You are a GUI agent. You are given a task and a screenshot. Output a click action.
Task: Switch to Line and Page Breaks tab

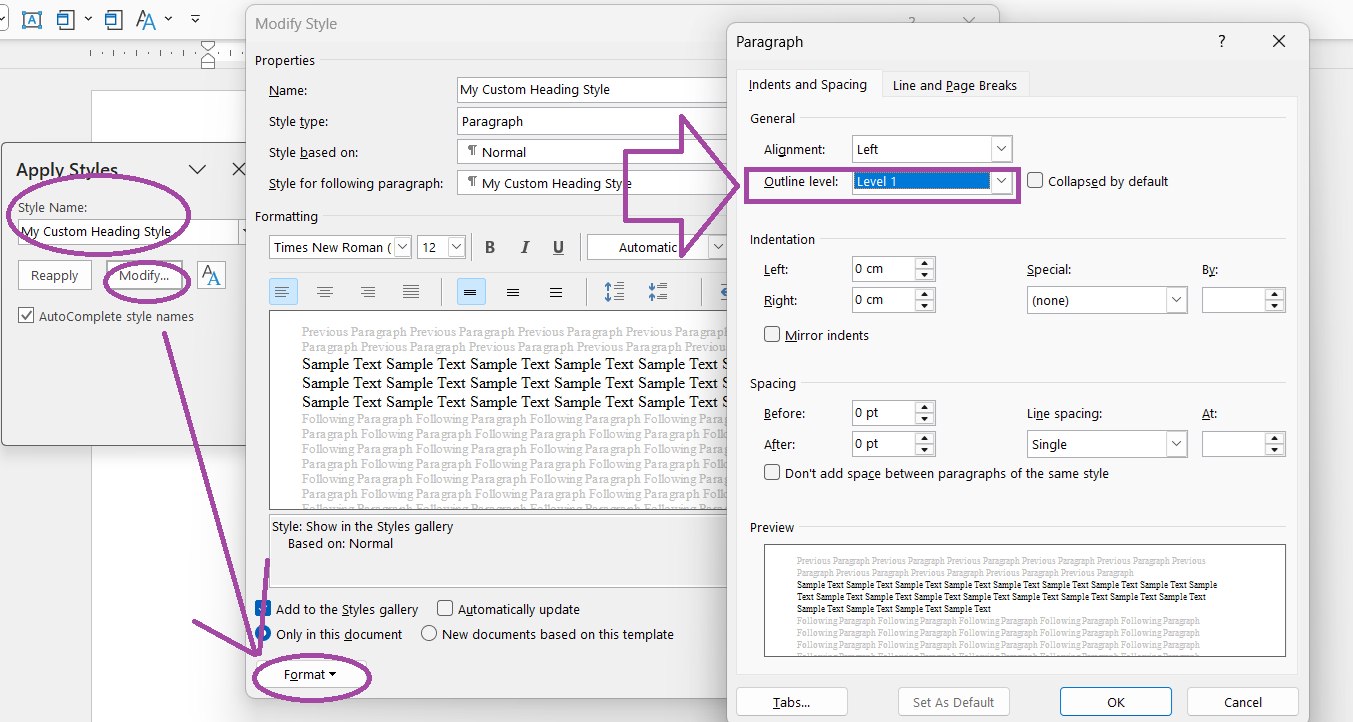[954, 84]
